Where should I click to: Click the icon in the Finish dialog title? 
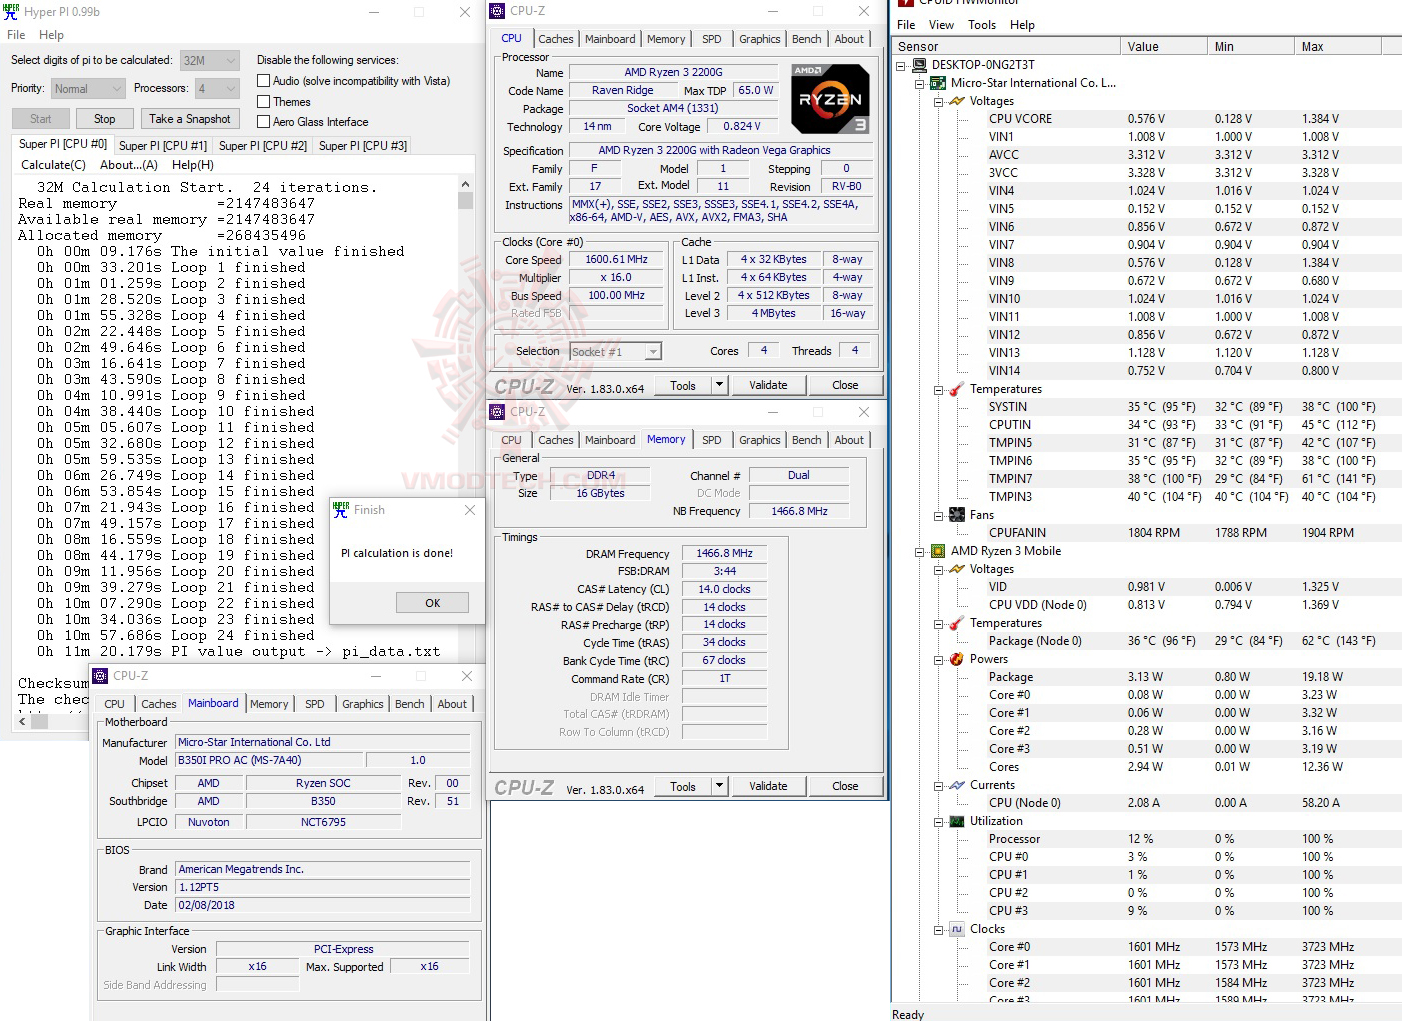pyautogui.click(x=342, y=509)
